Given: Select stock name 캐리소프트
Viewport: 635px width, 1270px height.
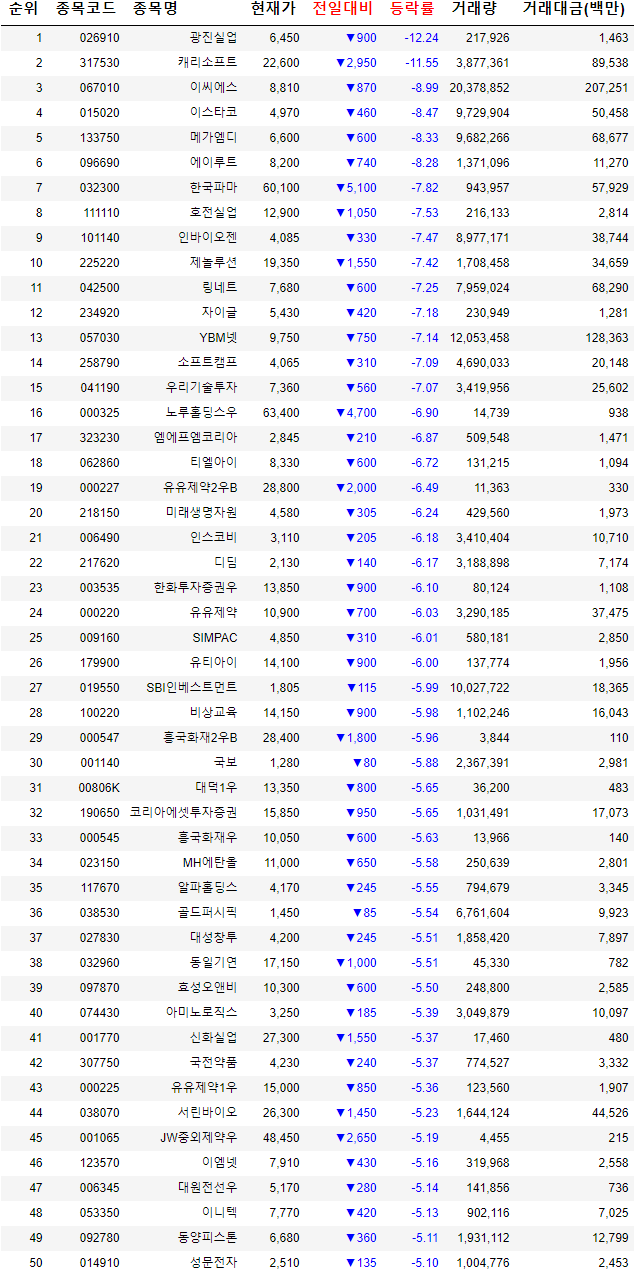Looking at the screenshot, I should [x=207, y=63].
